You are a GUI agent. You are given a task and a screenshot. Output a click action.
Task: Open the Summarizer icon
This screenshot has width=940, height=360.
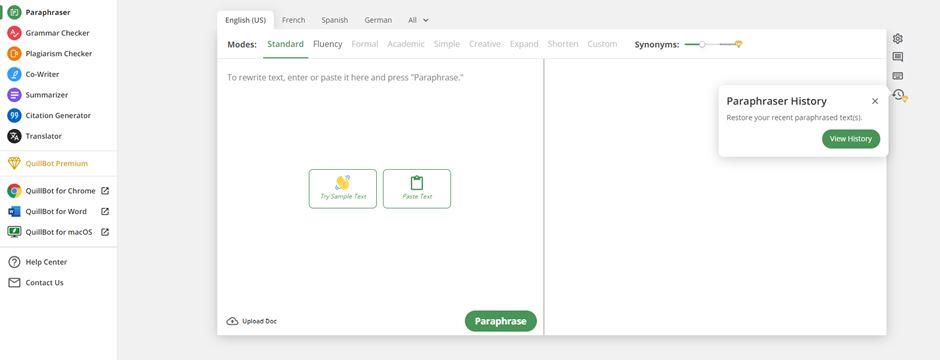pyautogui.click(x=14, y=95)
